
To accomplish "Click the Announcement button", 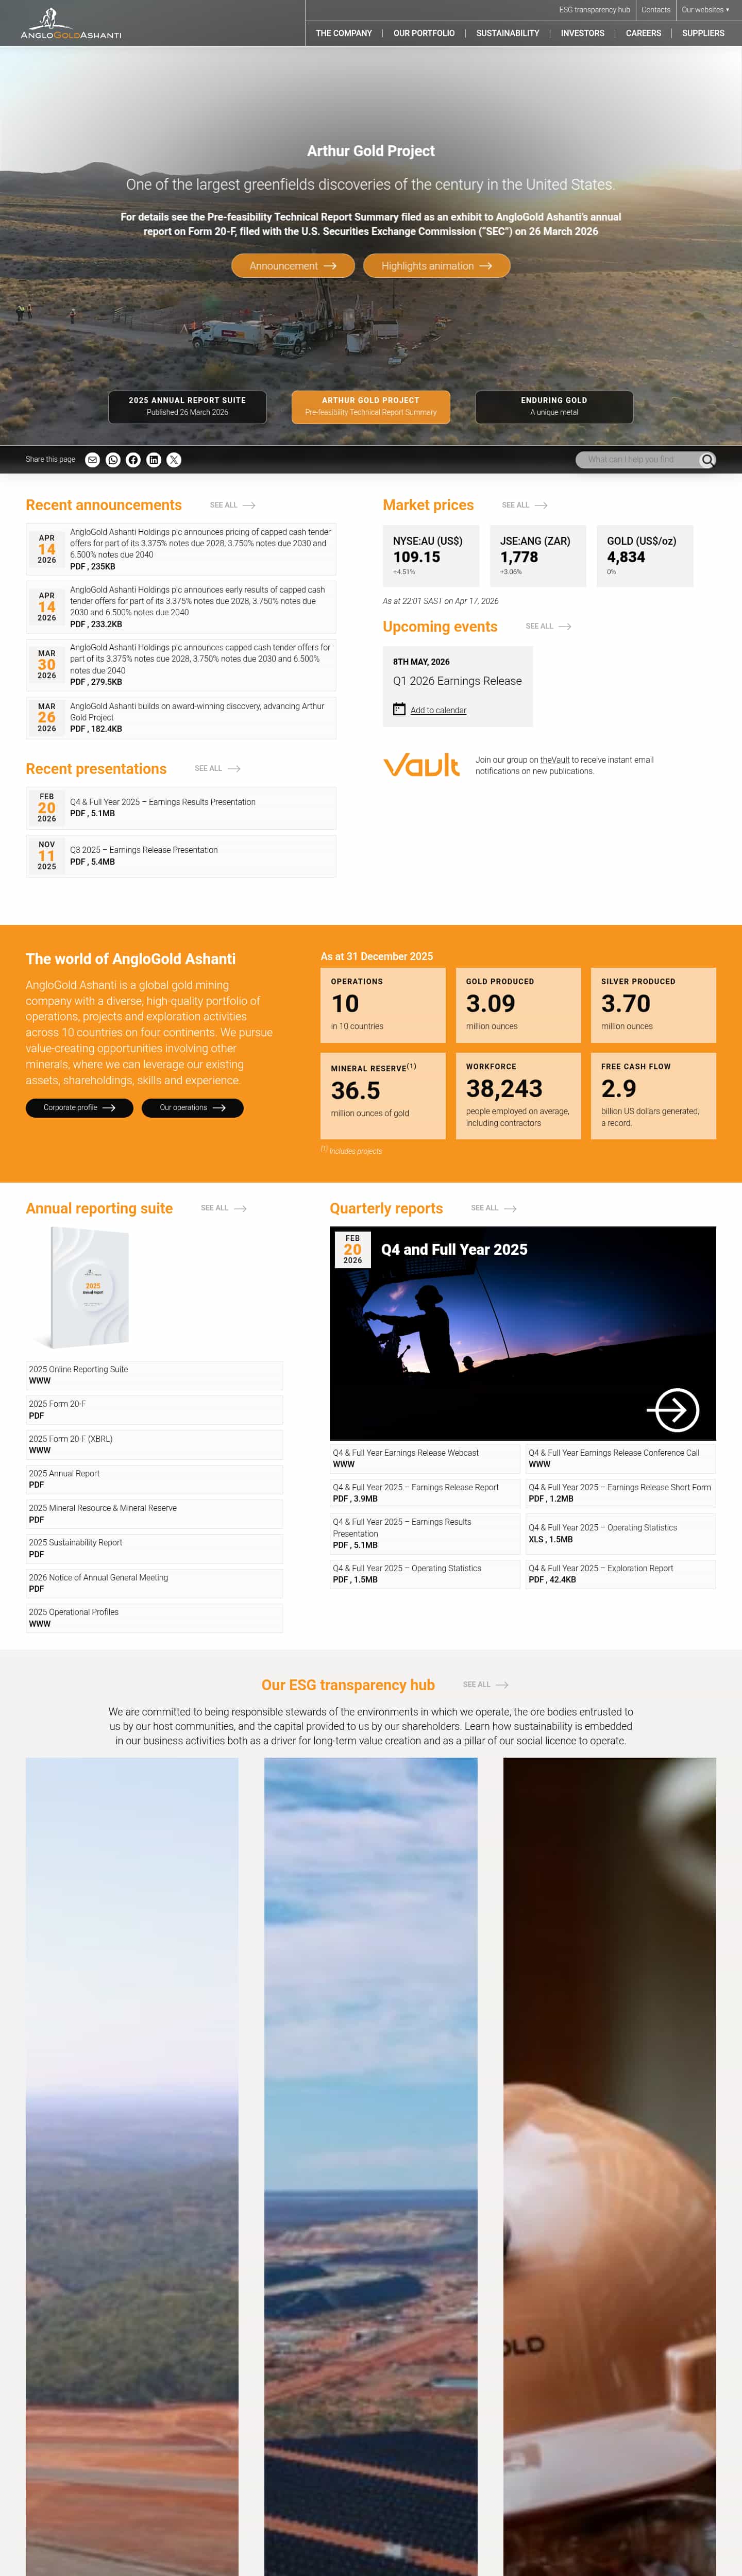I will pyautogui.click(x=293, y=266).
